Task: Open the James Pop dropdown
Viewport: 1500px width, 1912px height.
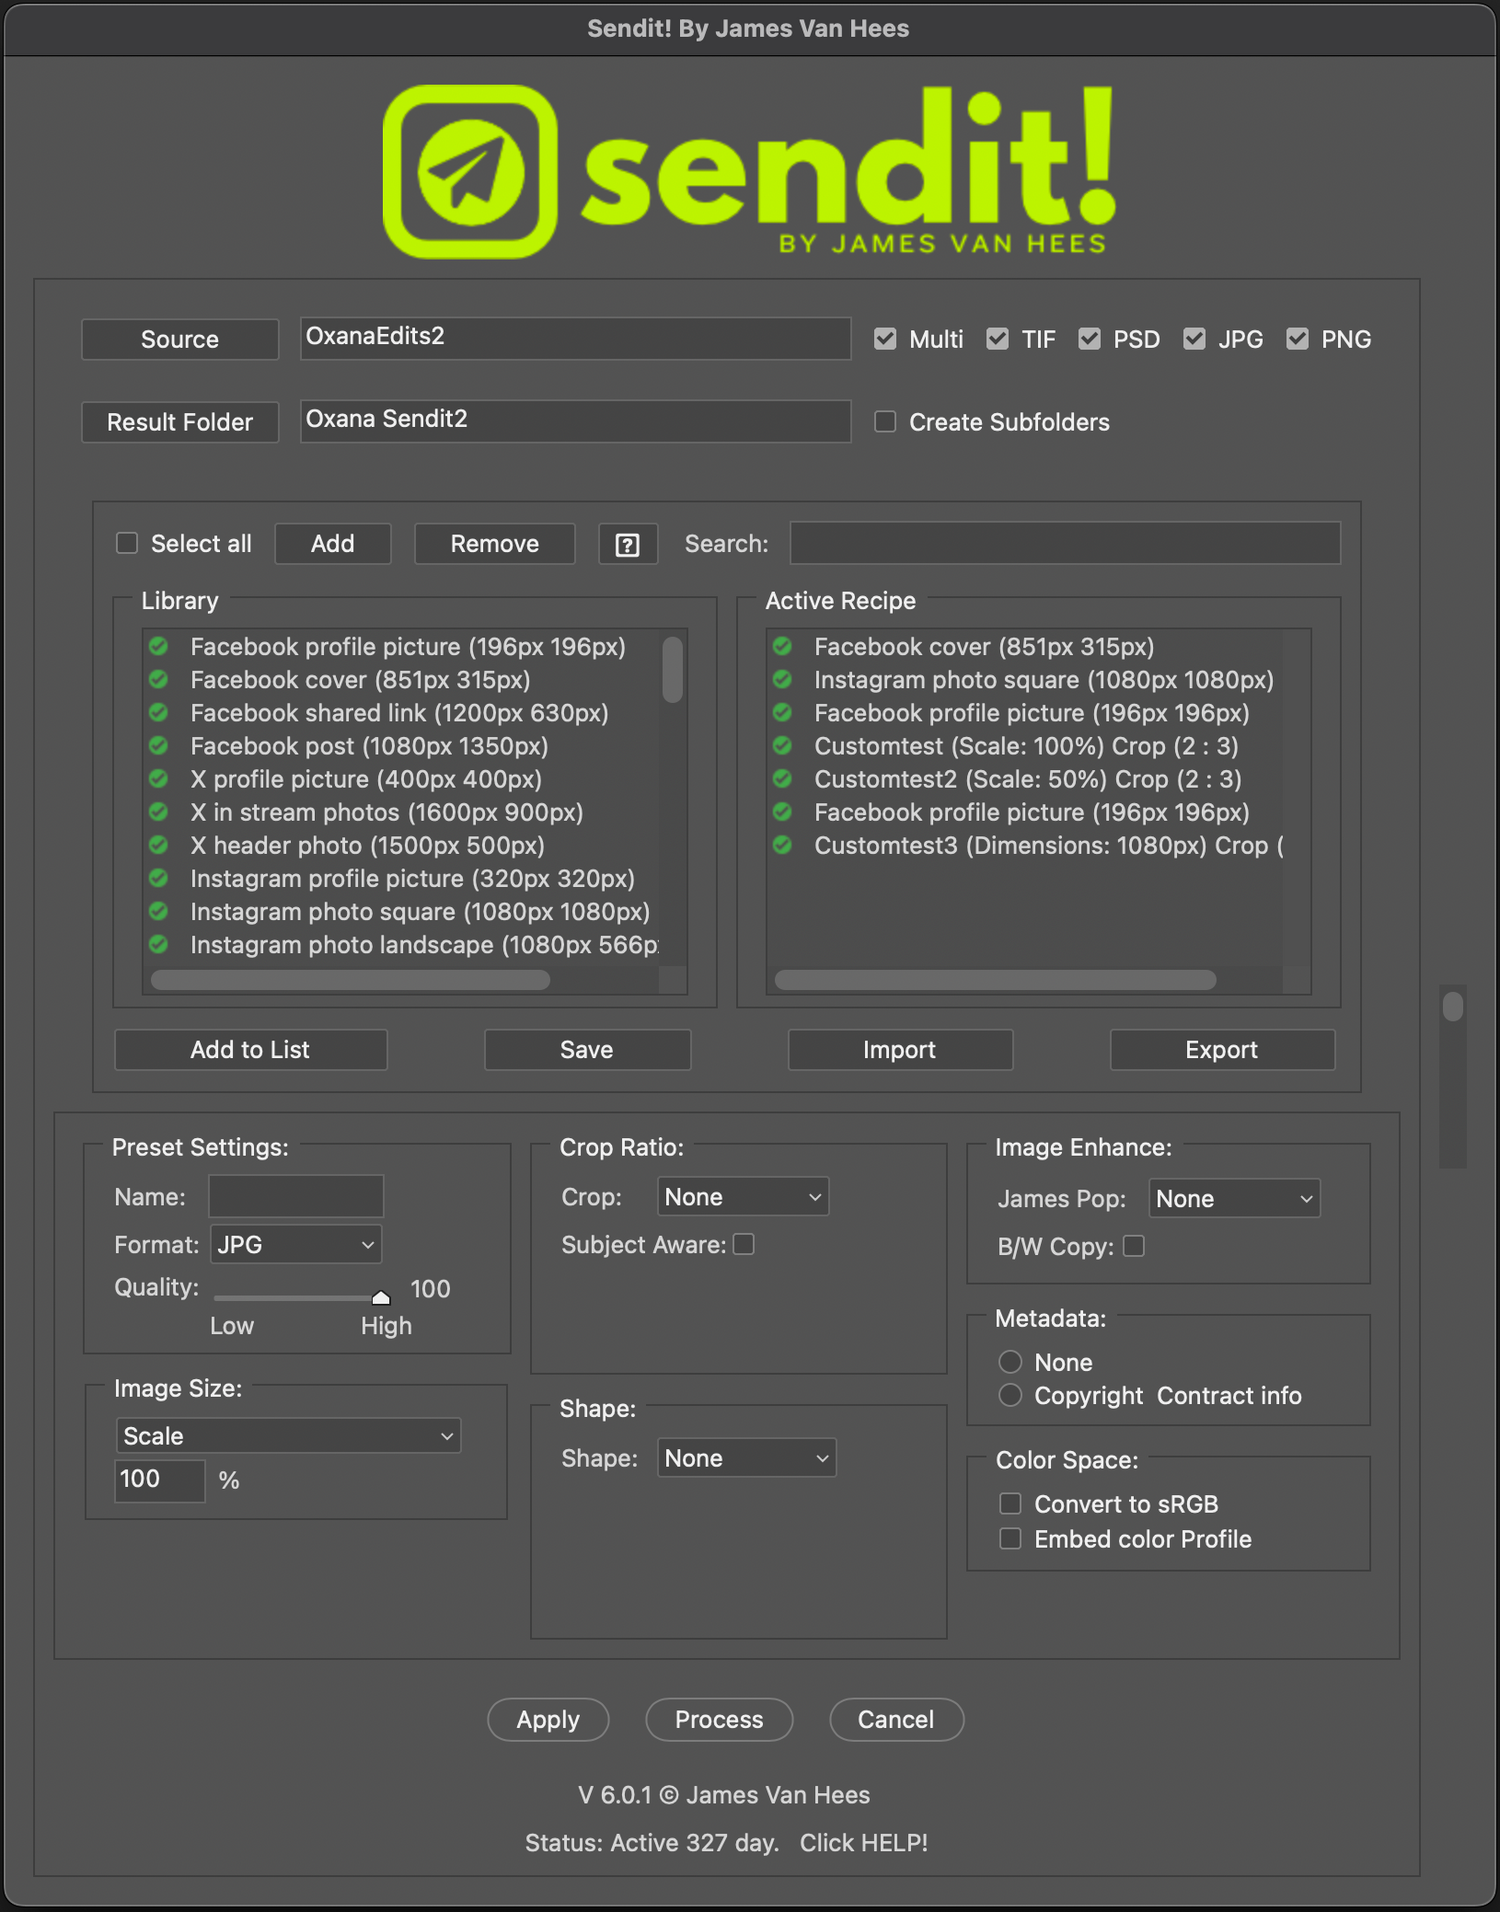Action: tap(1233, 1199)
